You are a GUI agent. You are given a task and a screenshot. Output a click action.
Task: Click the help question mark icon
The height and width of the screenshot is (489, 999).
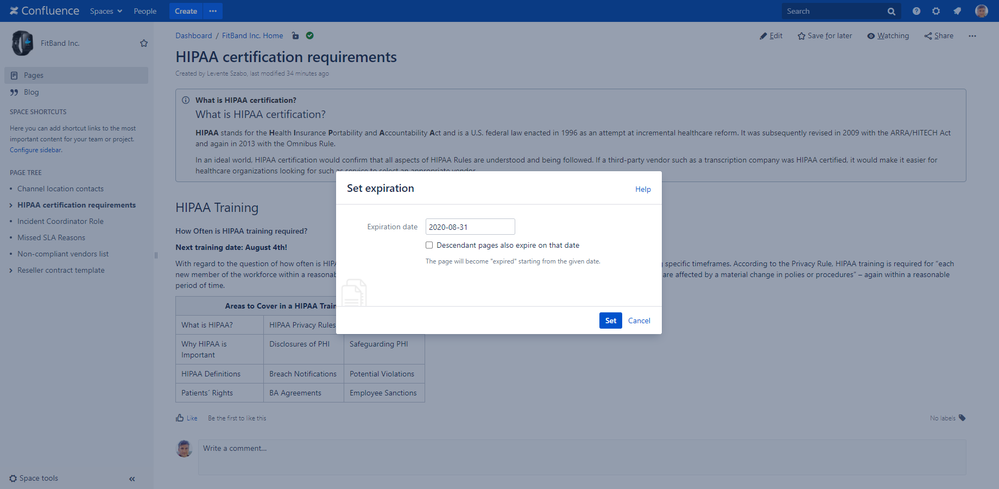(916, 11)
